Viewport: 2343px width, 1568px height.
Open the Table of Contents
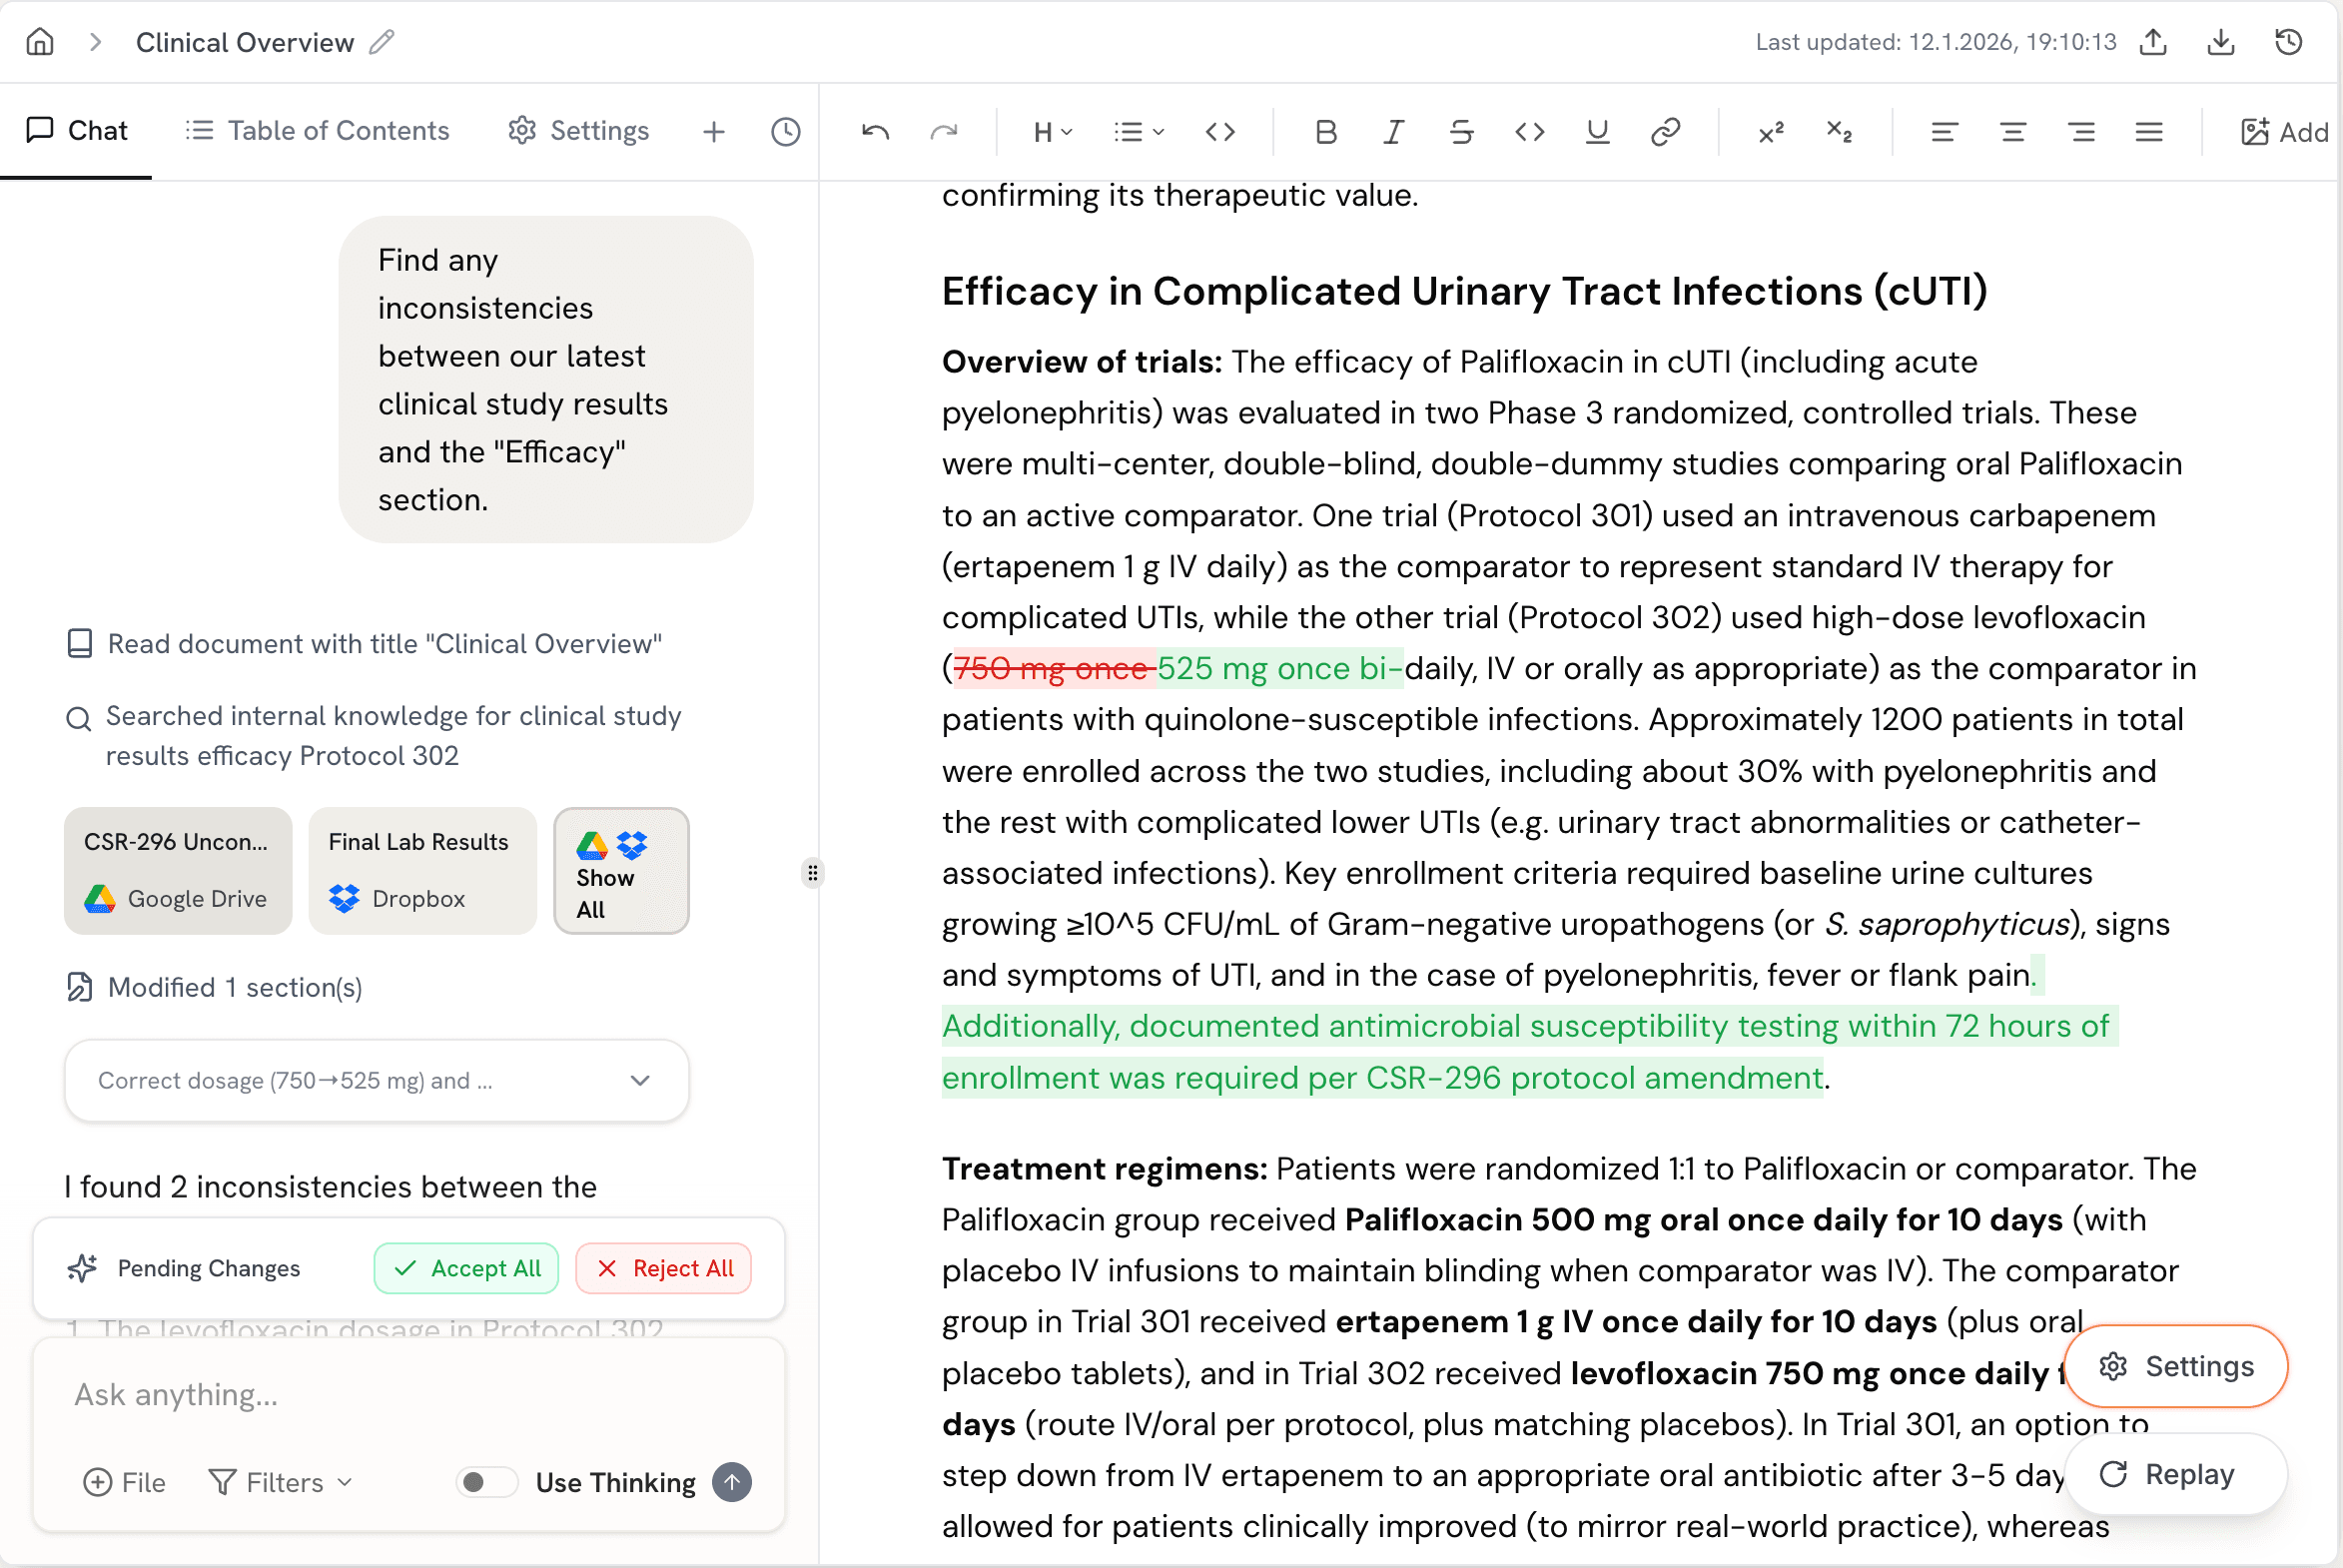coord(316,130)
